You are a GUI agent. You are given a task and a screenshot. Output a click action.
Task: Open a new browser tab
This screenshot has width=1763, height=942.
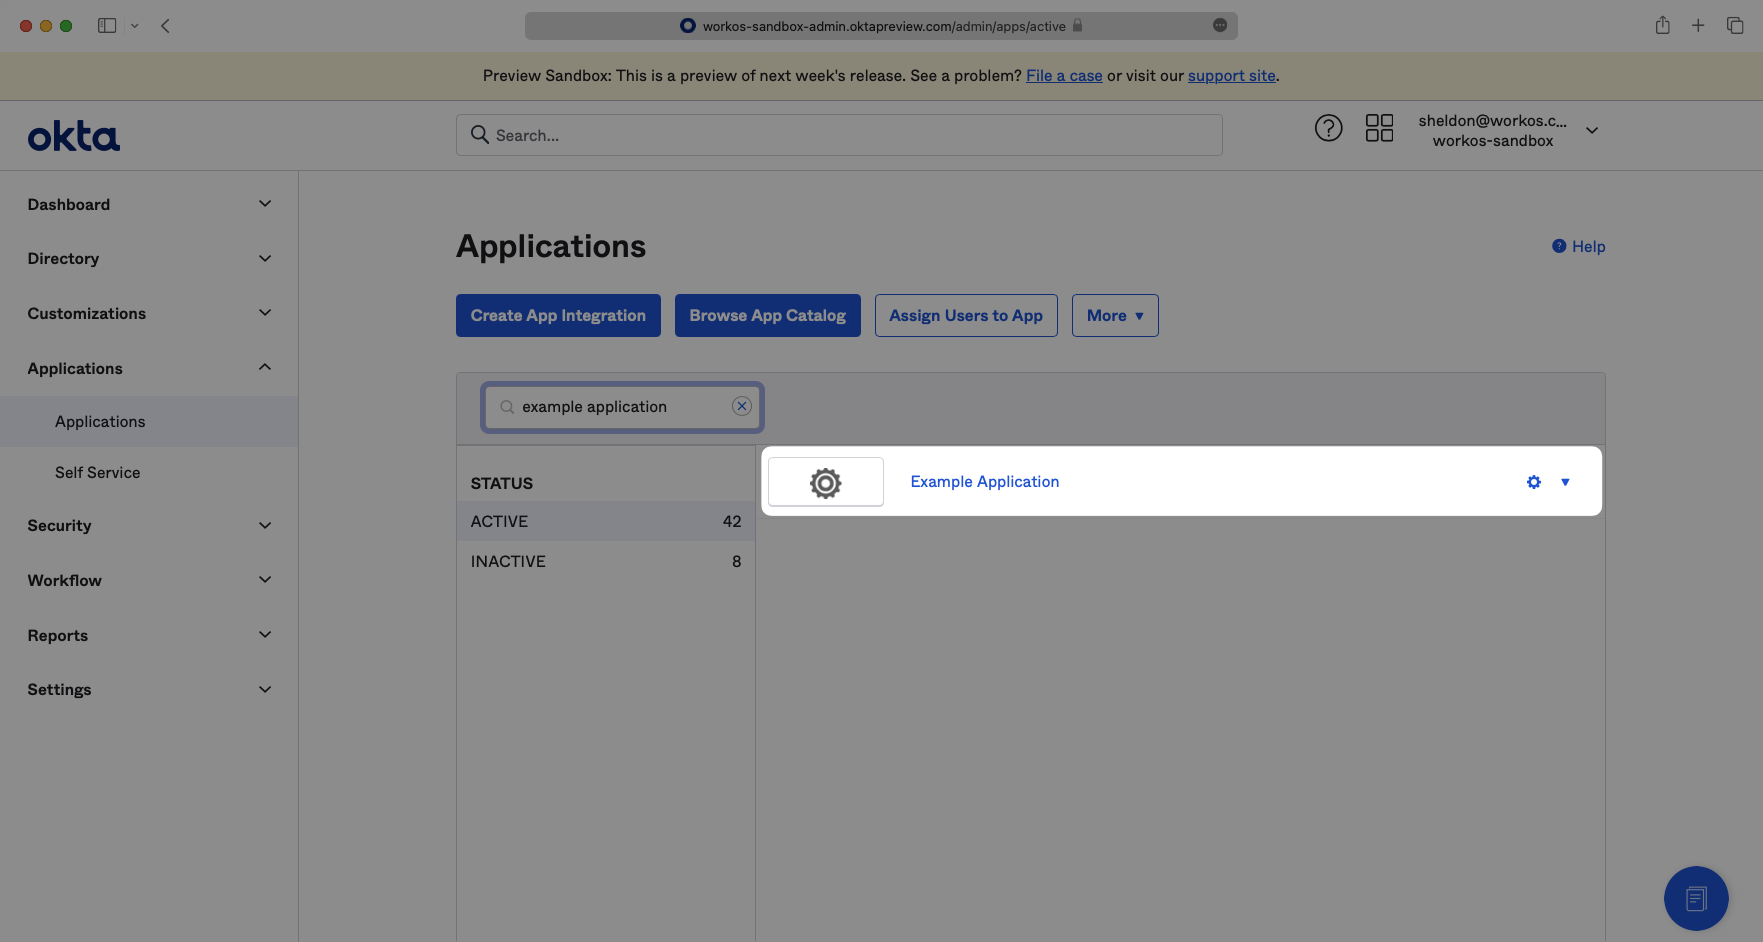pos(1698,26)
